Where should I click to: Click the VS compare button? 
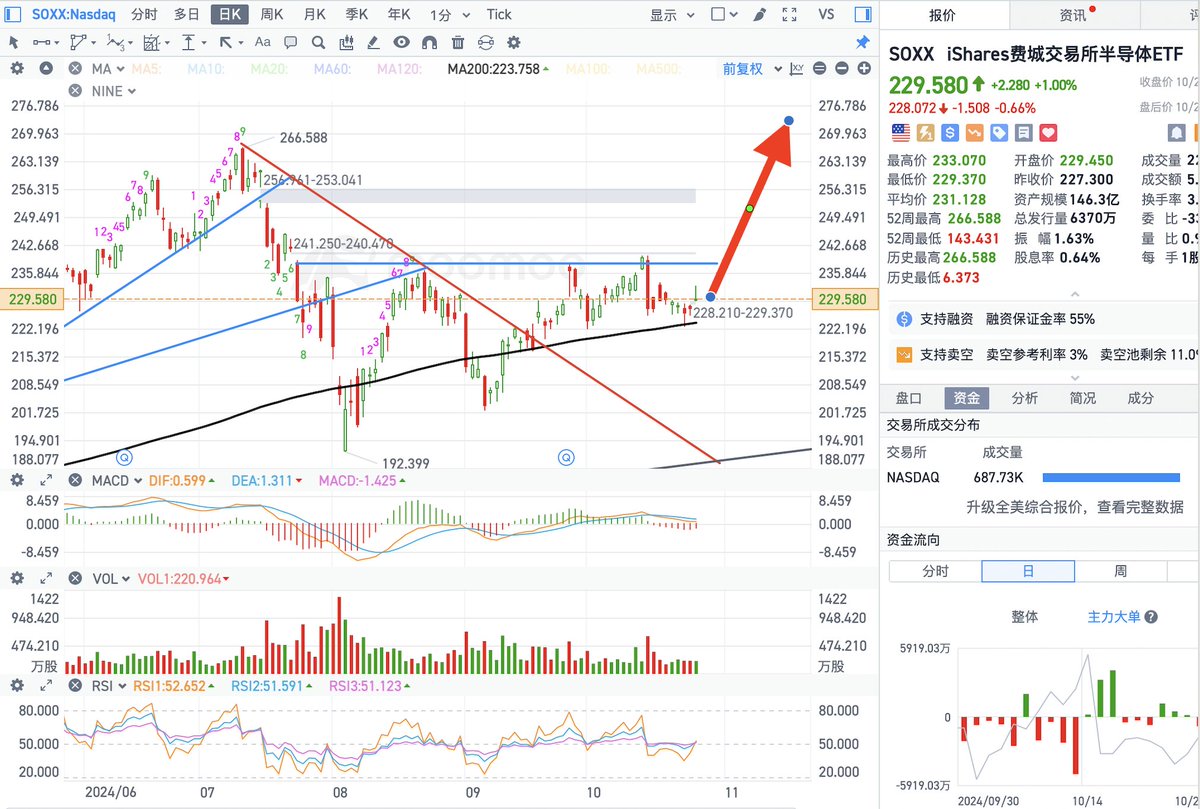826,14
